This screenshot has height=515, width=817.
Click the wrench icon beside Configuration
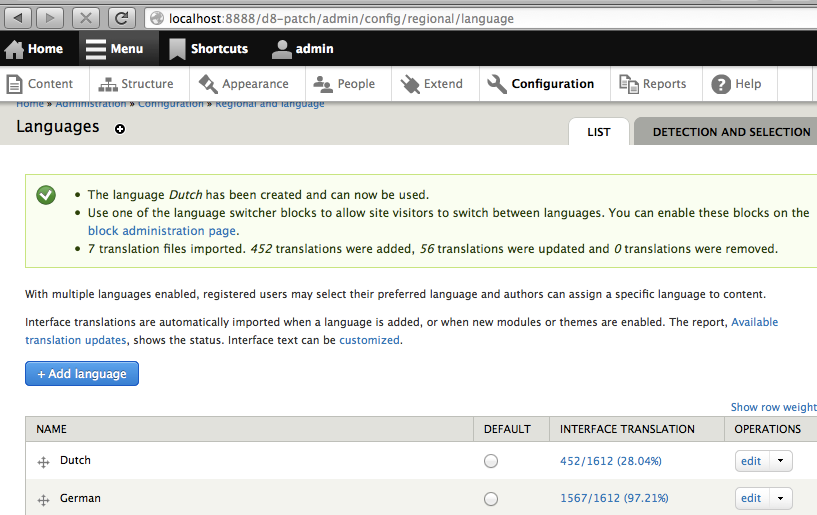coord(497,84)
